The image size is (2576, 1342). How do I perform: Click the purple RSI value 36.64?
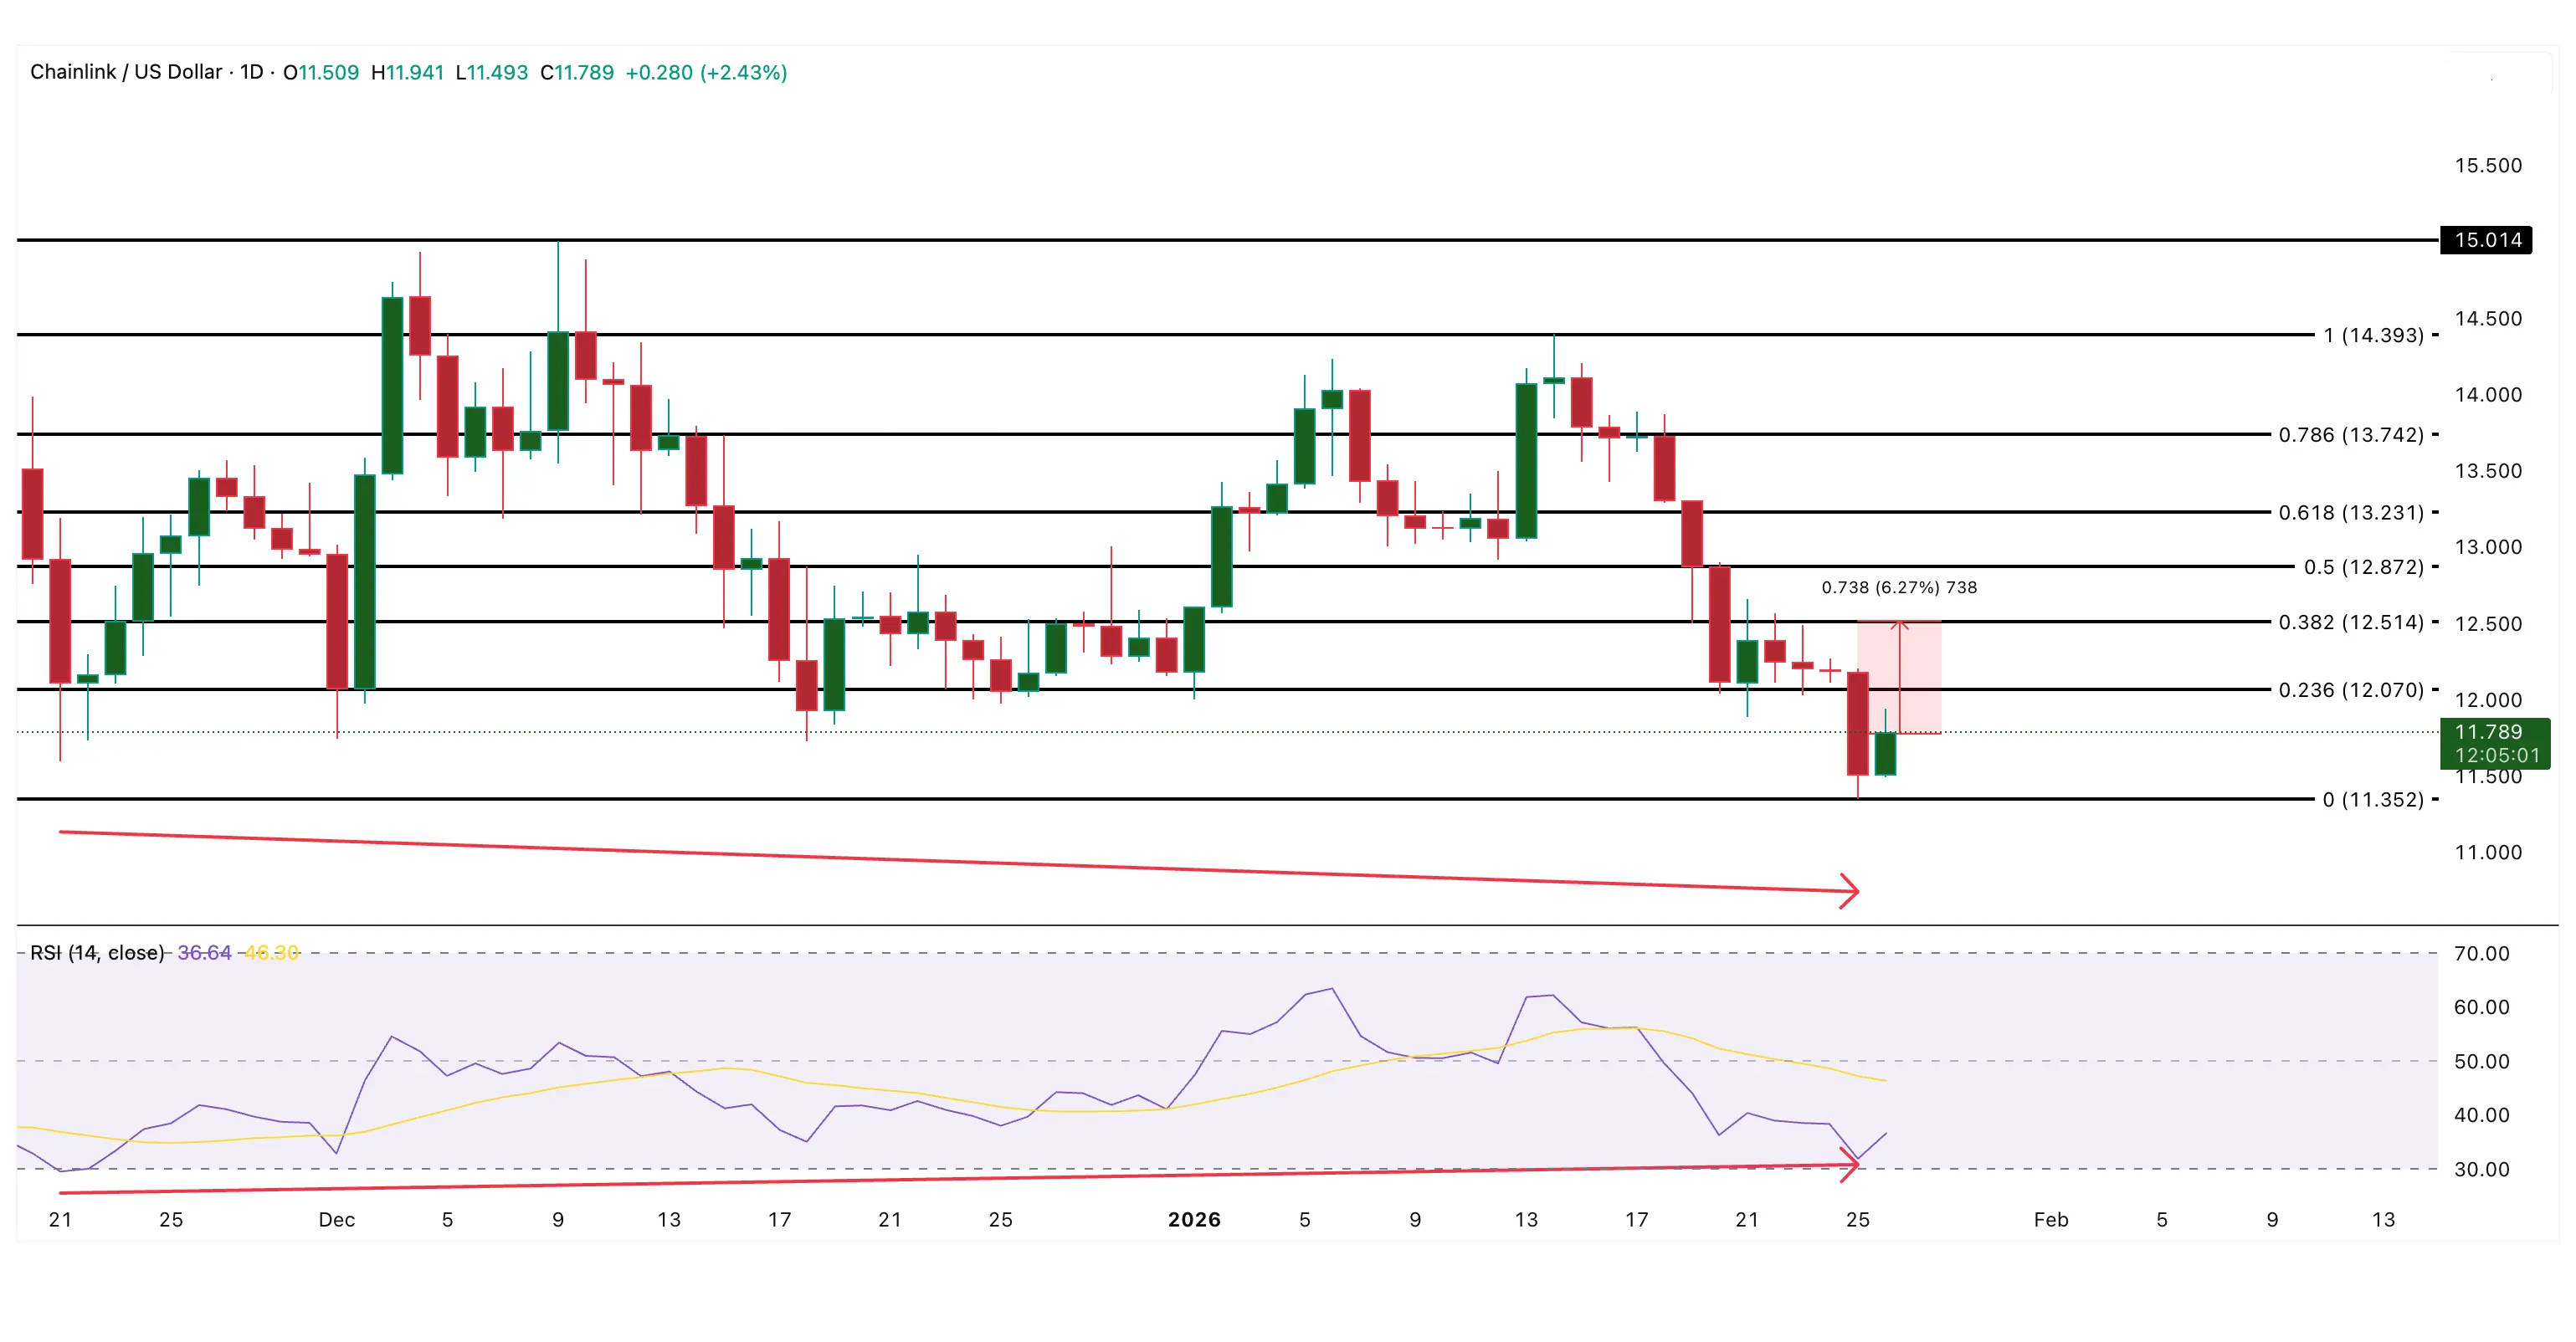coord(204,952)
